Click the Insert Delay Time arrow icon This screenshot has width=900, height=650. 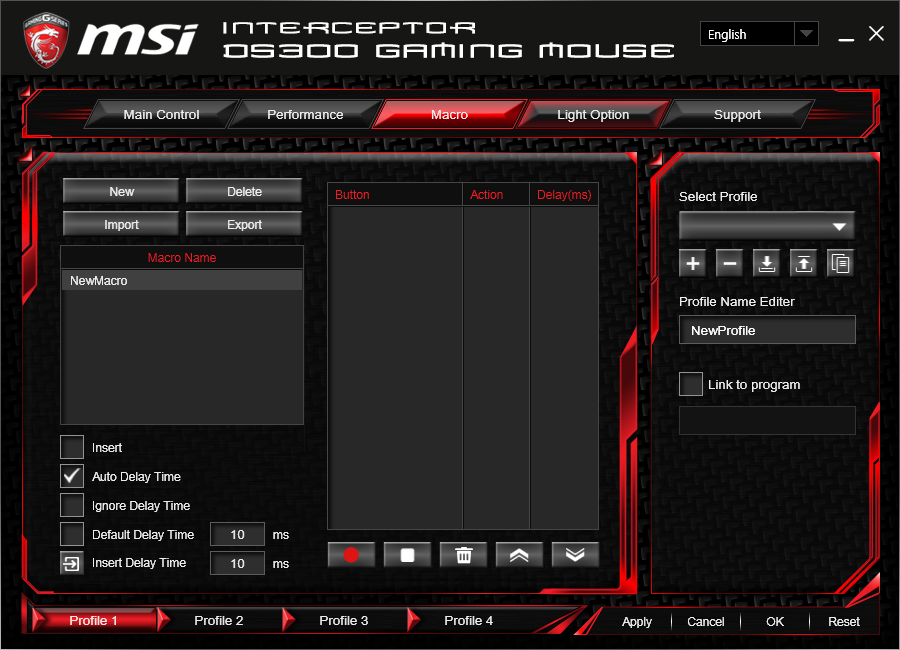[72, 563]
